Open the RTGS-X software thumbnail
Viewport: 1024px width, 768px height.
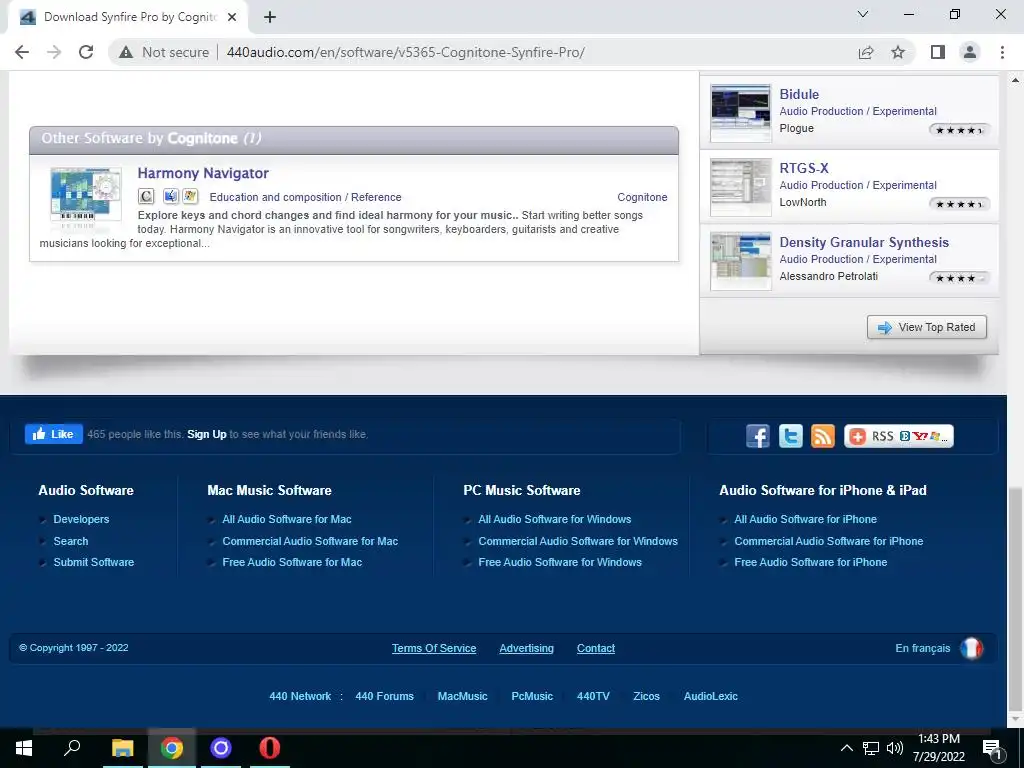pos(741,187)
